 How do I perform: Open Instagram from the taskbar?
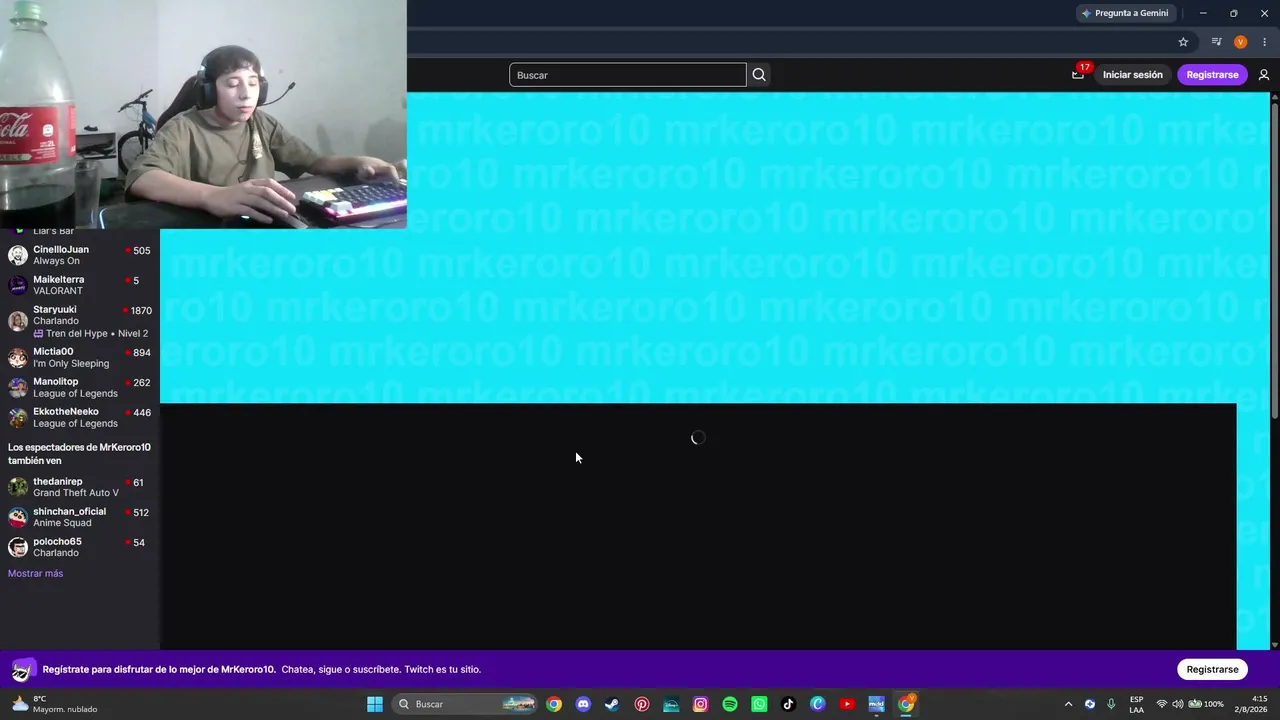point(700,704)
